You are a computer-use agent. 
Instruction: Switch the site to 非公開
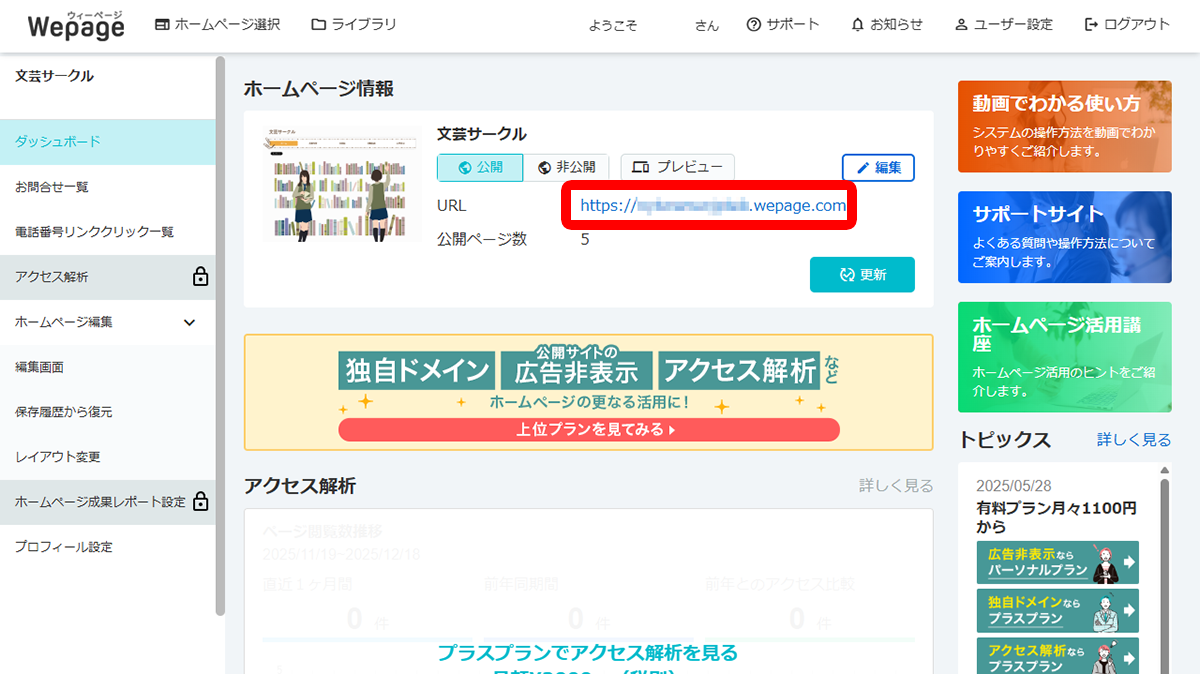click(568, 167)
